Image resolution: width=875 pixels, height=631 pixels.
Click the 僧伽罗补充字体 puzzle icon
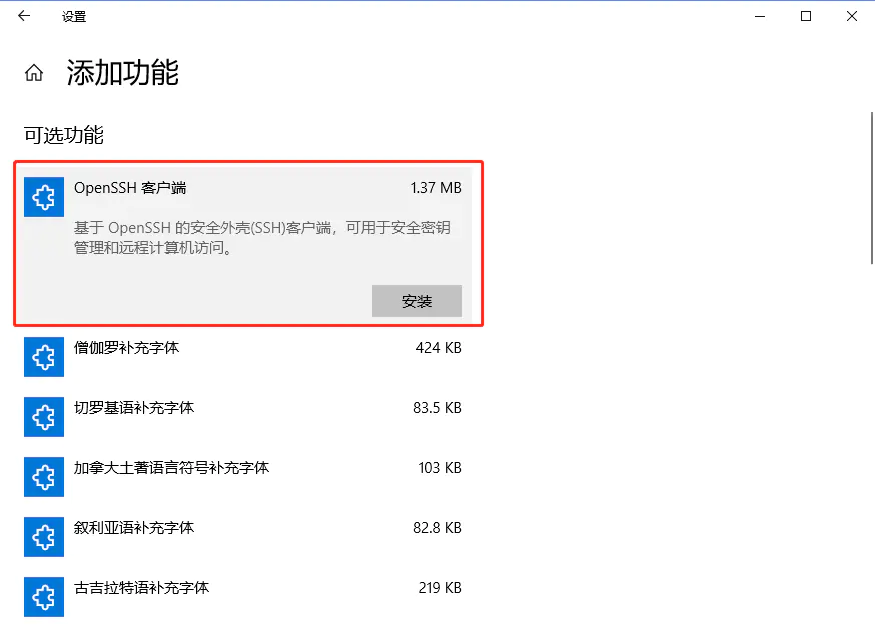click(x=44, y=357)
